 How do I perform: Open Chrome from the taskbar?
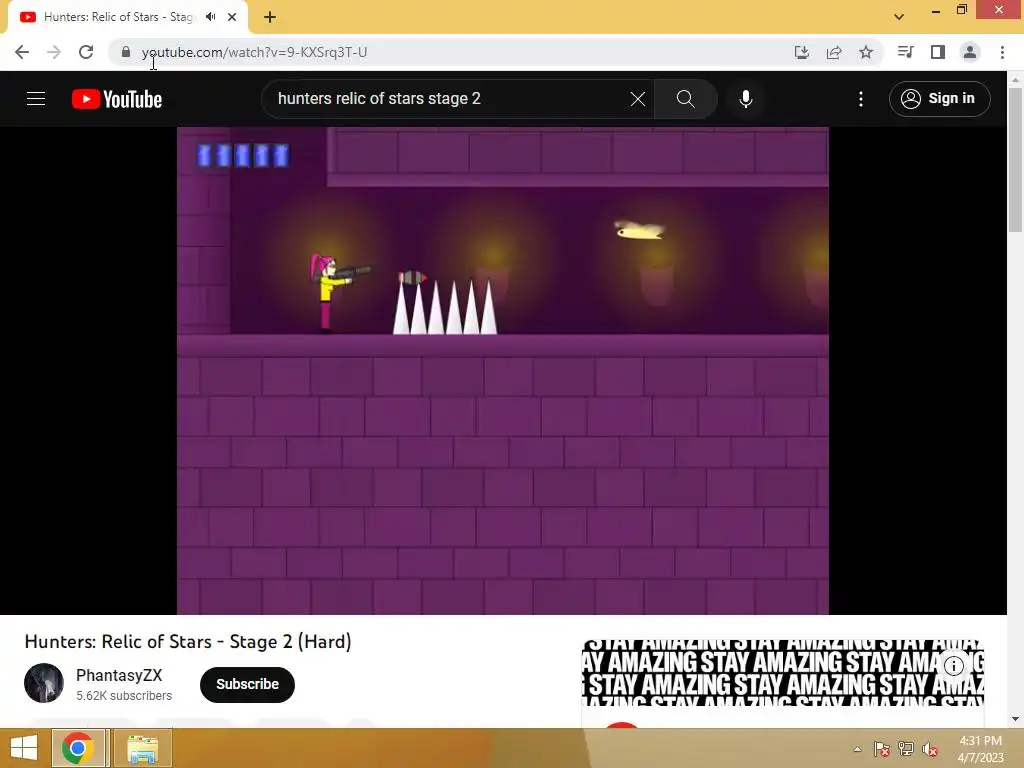pyautogui.click(x=78, y=748)
